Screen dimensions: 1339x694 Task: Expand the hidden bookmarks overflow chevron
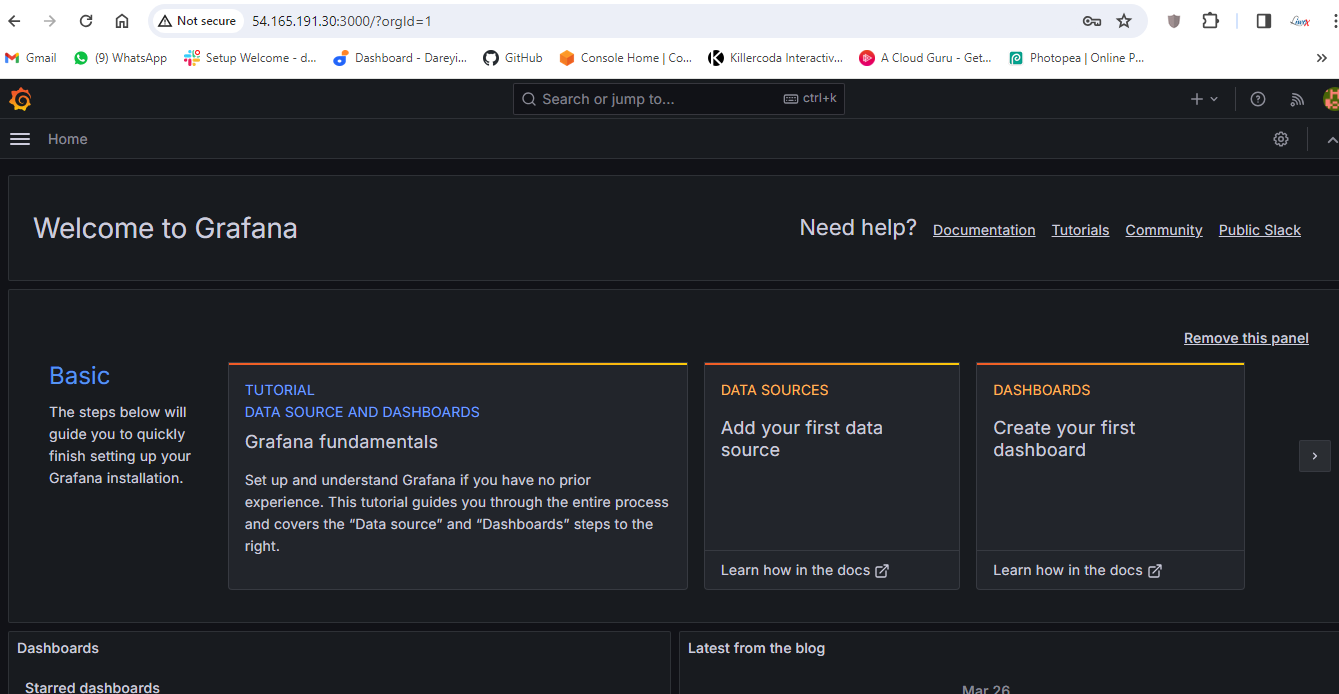(x=1321, y=58)
